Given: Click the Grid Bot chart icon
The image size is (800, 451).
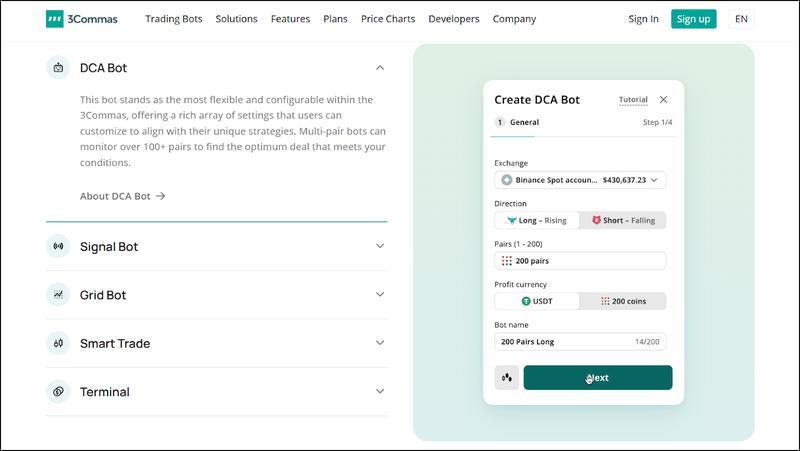Looking at the screenshot, I should pyautogui.click(x=58, y=295).
